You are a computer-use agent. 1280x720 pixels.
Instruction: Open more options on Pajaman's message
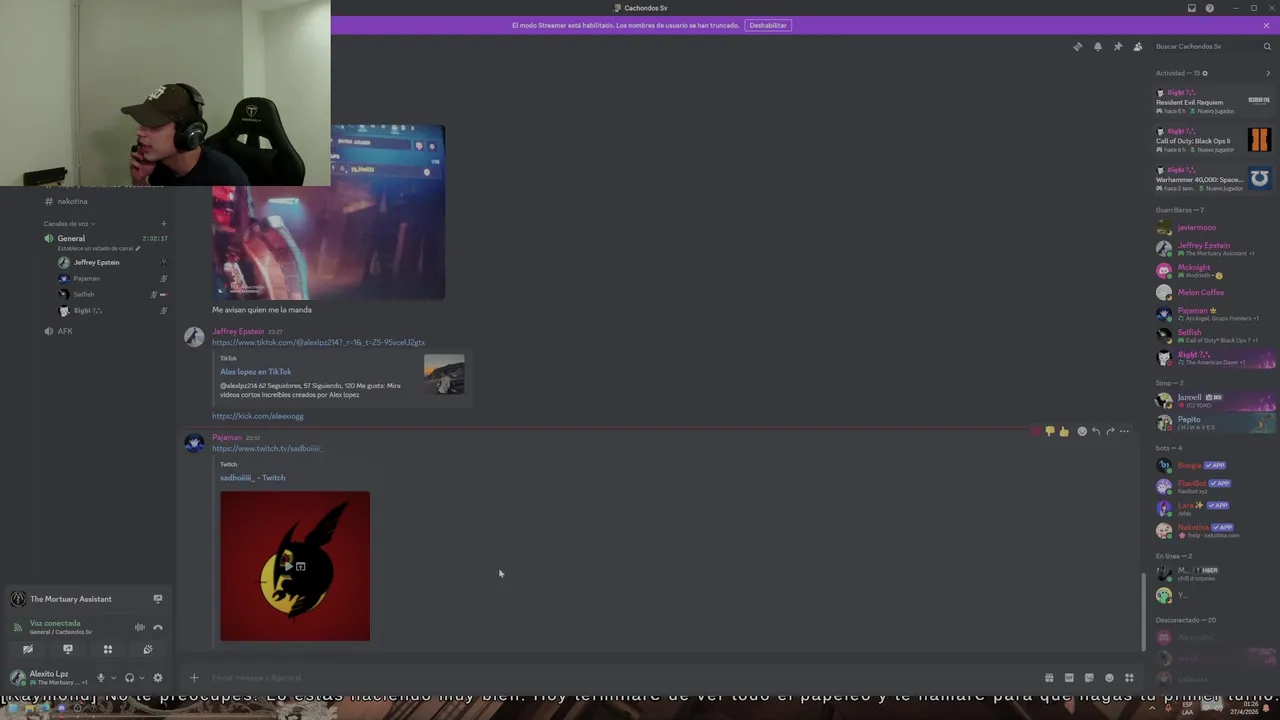tap(1124, 431)
